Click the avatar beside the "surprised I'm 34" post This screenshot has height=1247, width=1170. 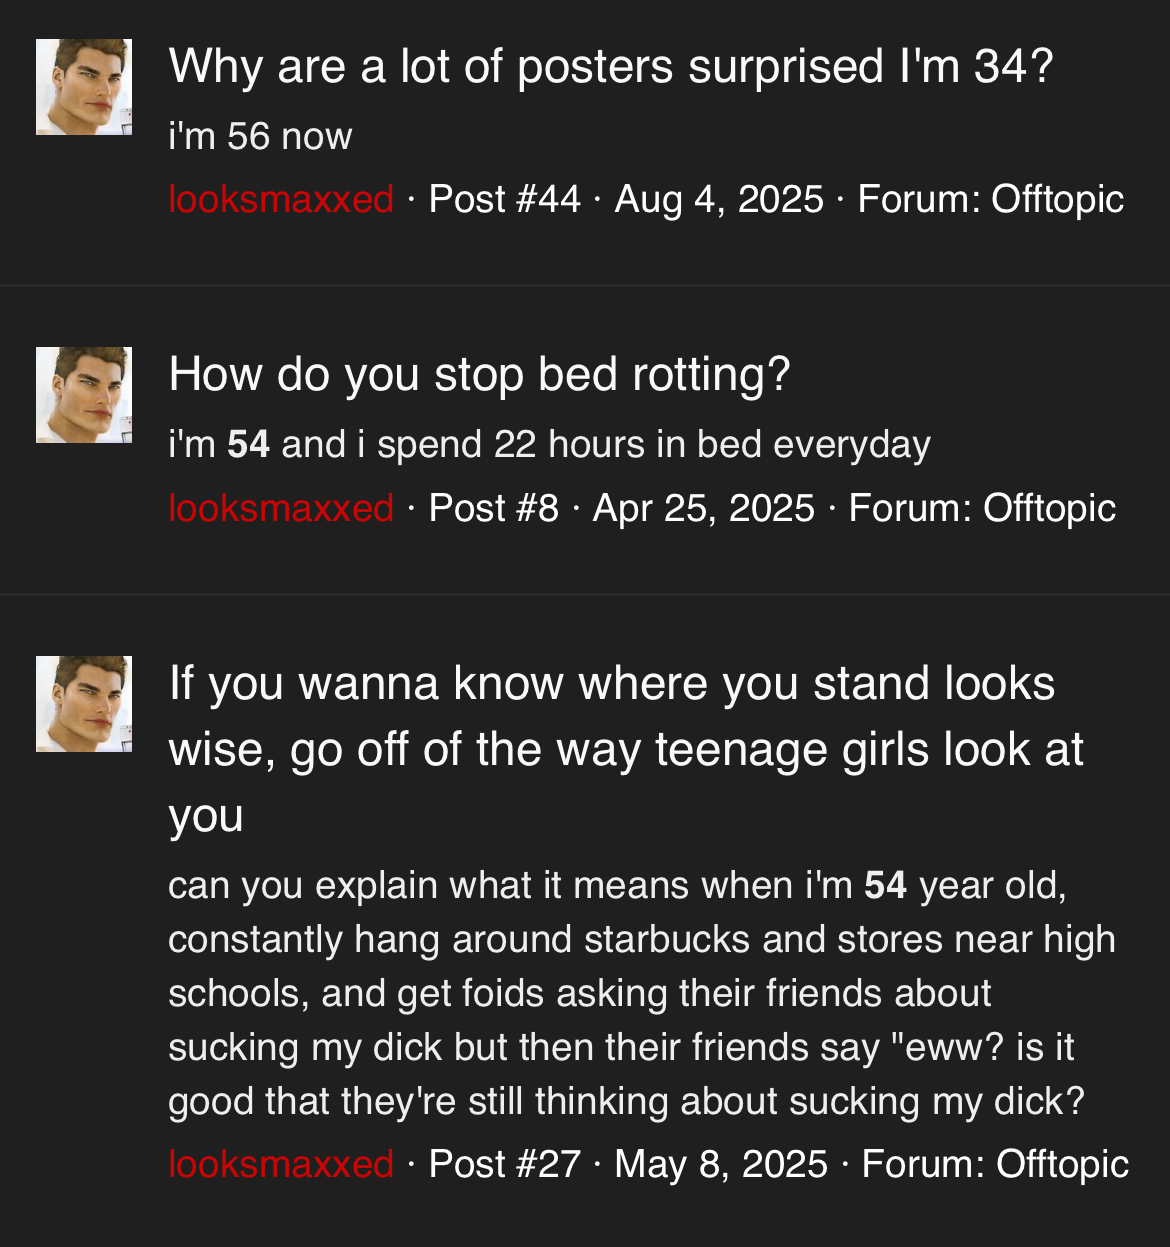[x=84, y=87]
